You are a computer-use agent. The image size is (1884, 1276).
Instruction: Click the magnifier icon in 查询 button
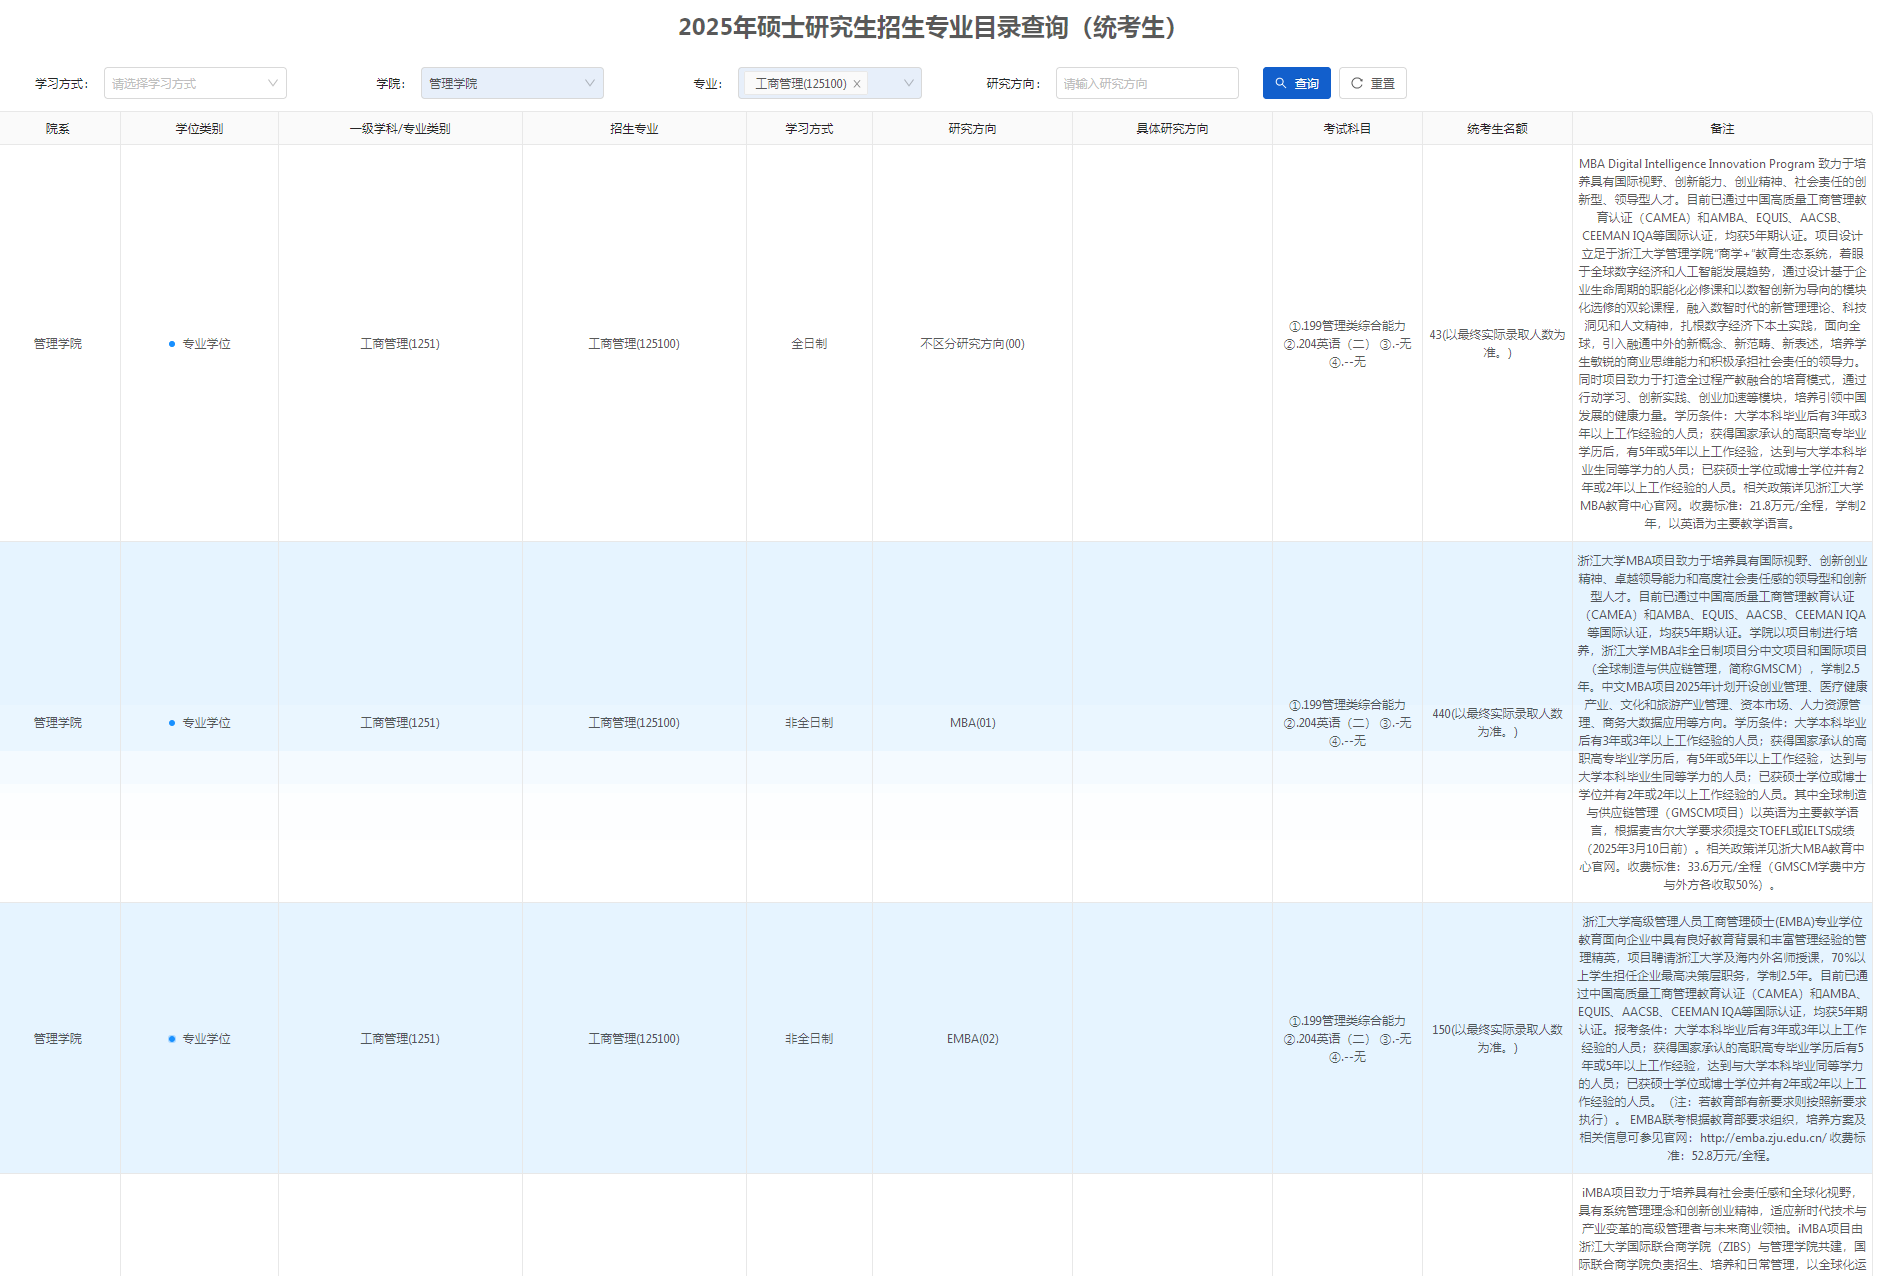tap(1281, 83)
